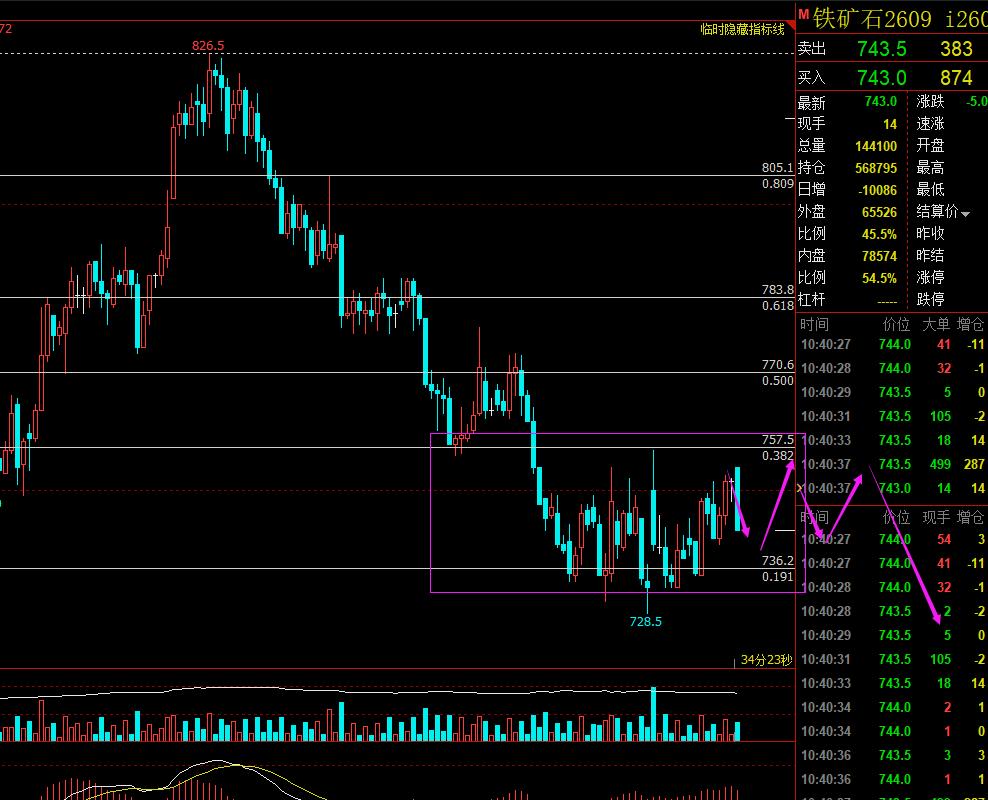Click the 最低 label
The image size is (988, 800).
click(x=930, y=190)
